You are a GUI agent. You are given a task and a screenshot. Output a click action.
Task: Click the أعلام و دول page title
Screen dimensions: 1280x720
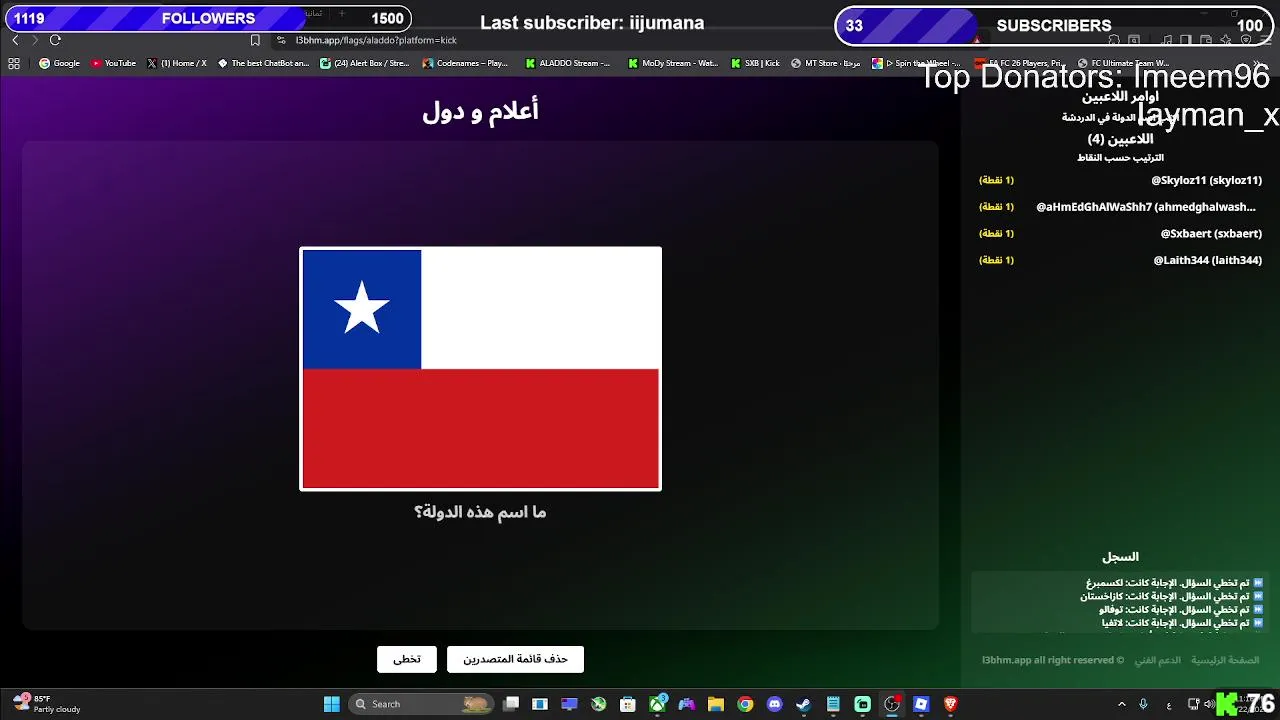(x=480, y=111)
